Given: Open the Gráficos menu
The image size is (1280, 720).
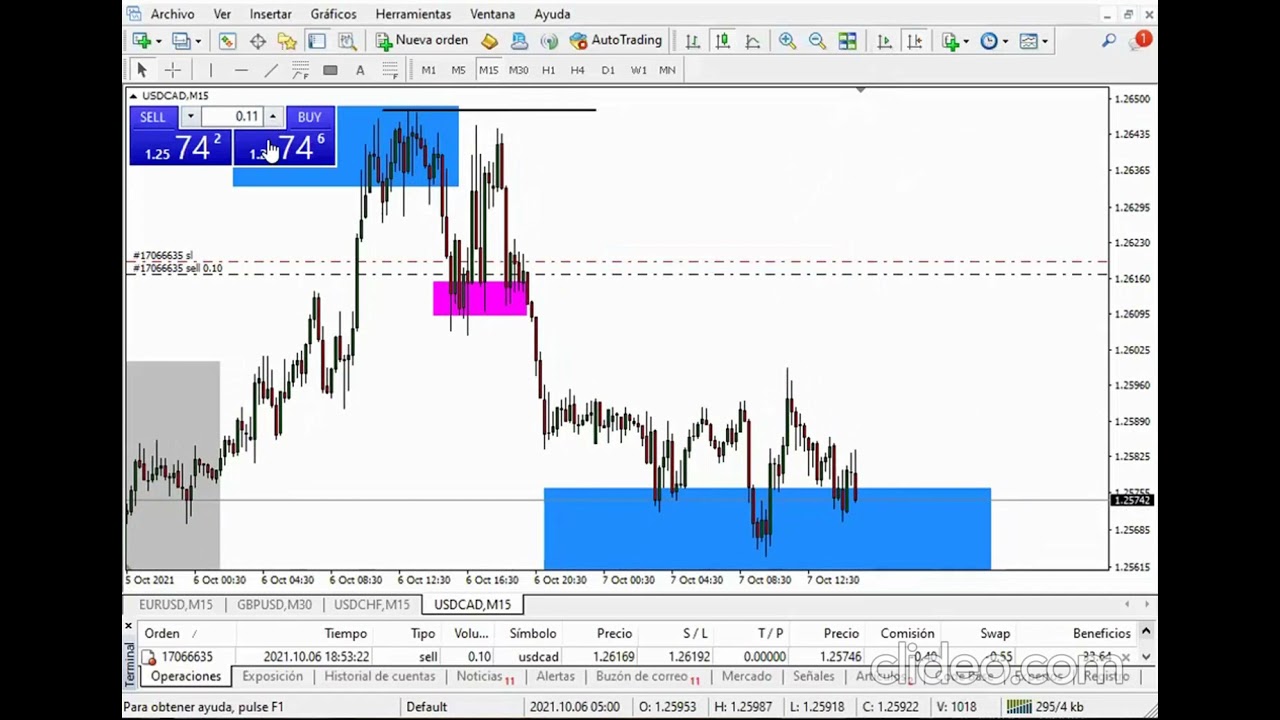Looking at the screenshot, I should [333, 14].
